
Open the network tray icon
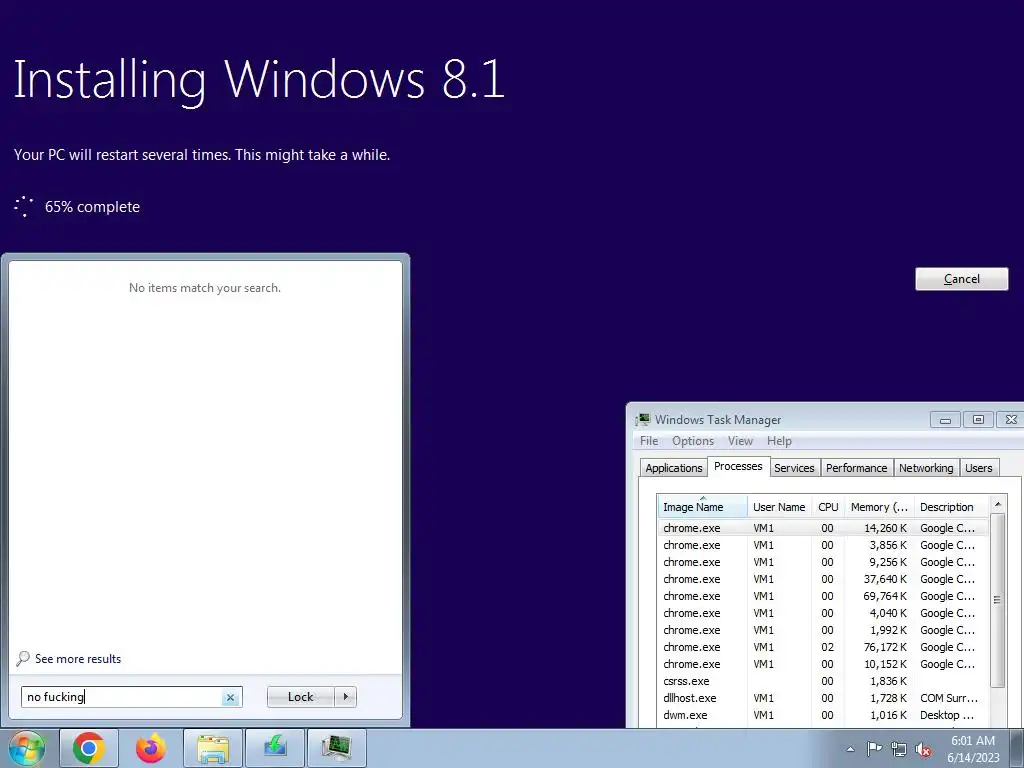coord(899,749)
